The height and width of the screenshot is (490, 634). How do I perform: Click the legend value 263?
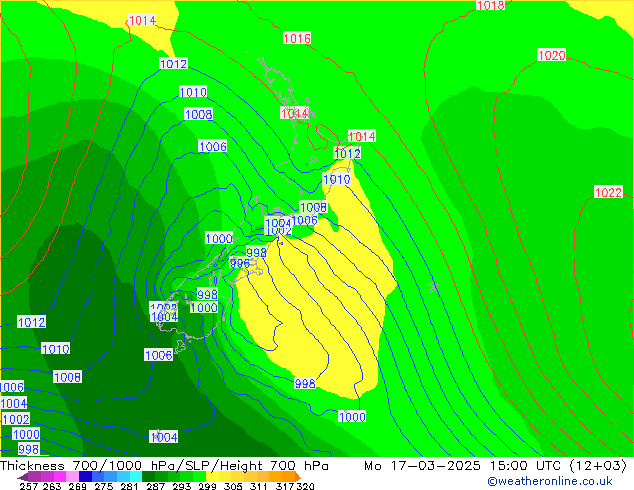point(52,486)
